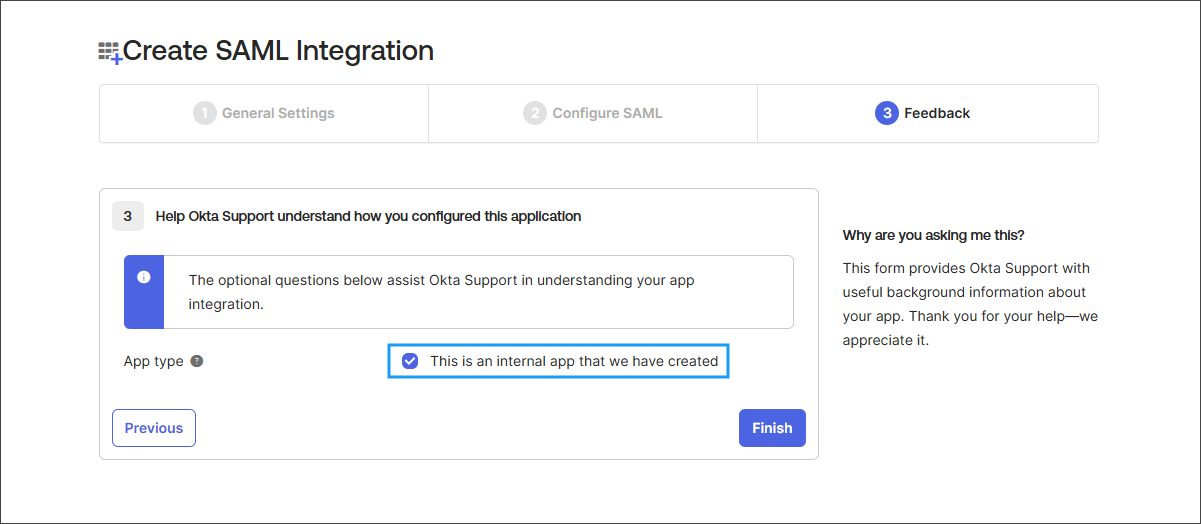Go back with the Previous button
The height and width of the screenshot is (524, 1201).
pyautogui.click(x=154, y=428)
